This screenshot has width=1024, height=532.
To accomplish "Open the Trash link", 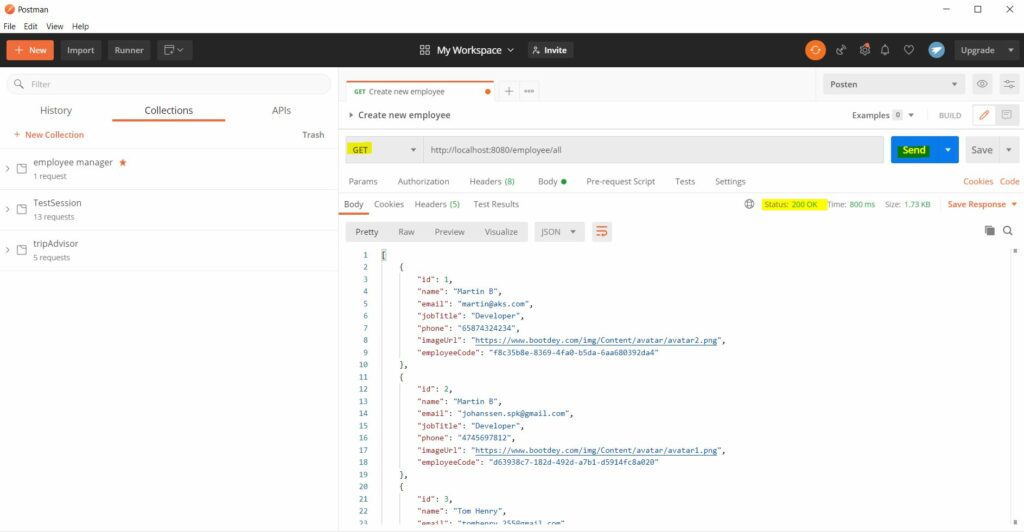I will 313,134.
